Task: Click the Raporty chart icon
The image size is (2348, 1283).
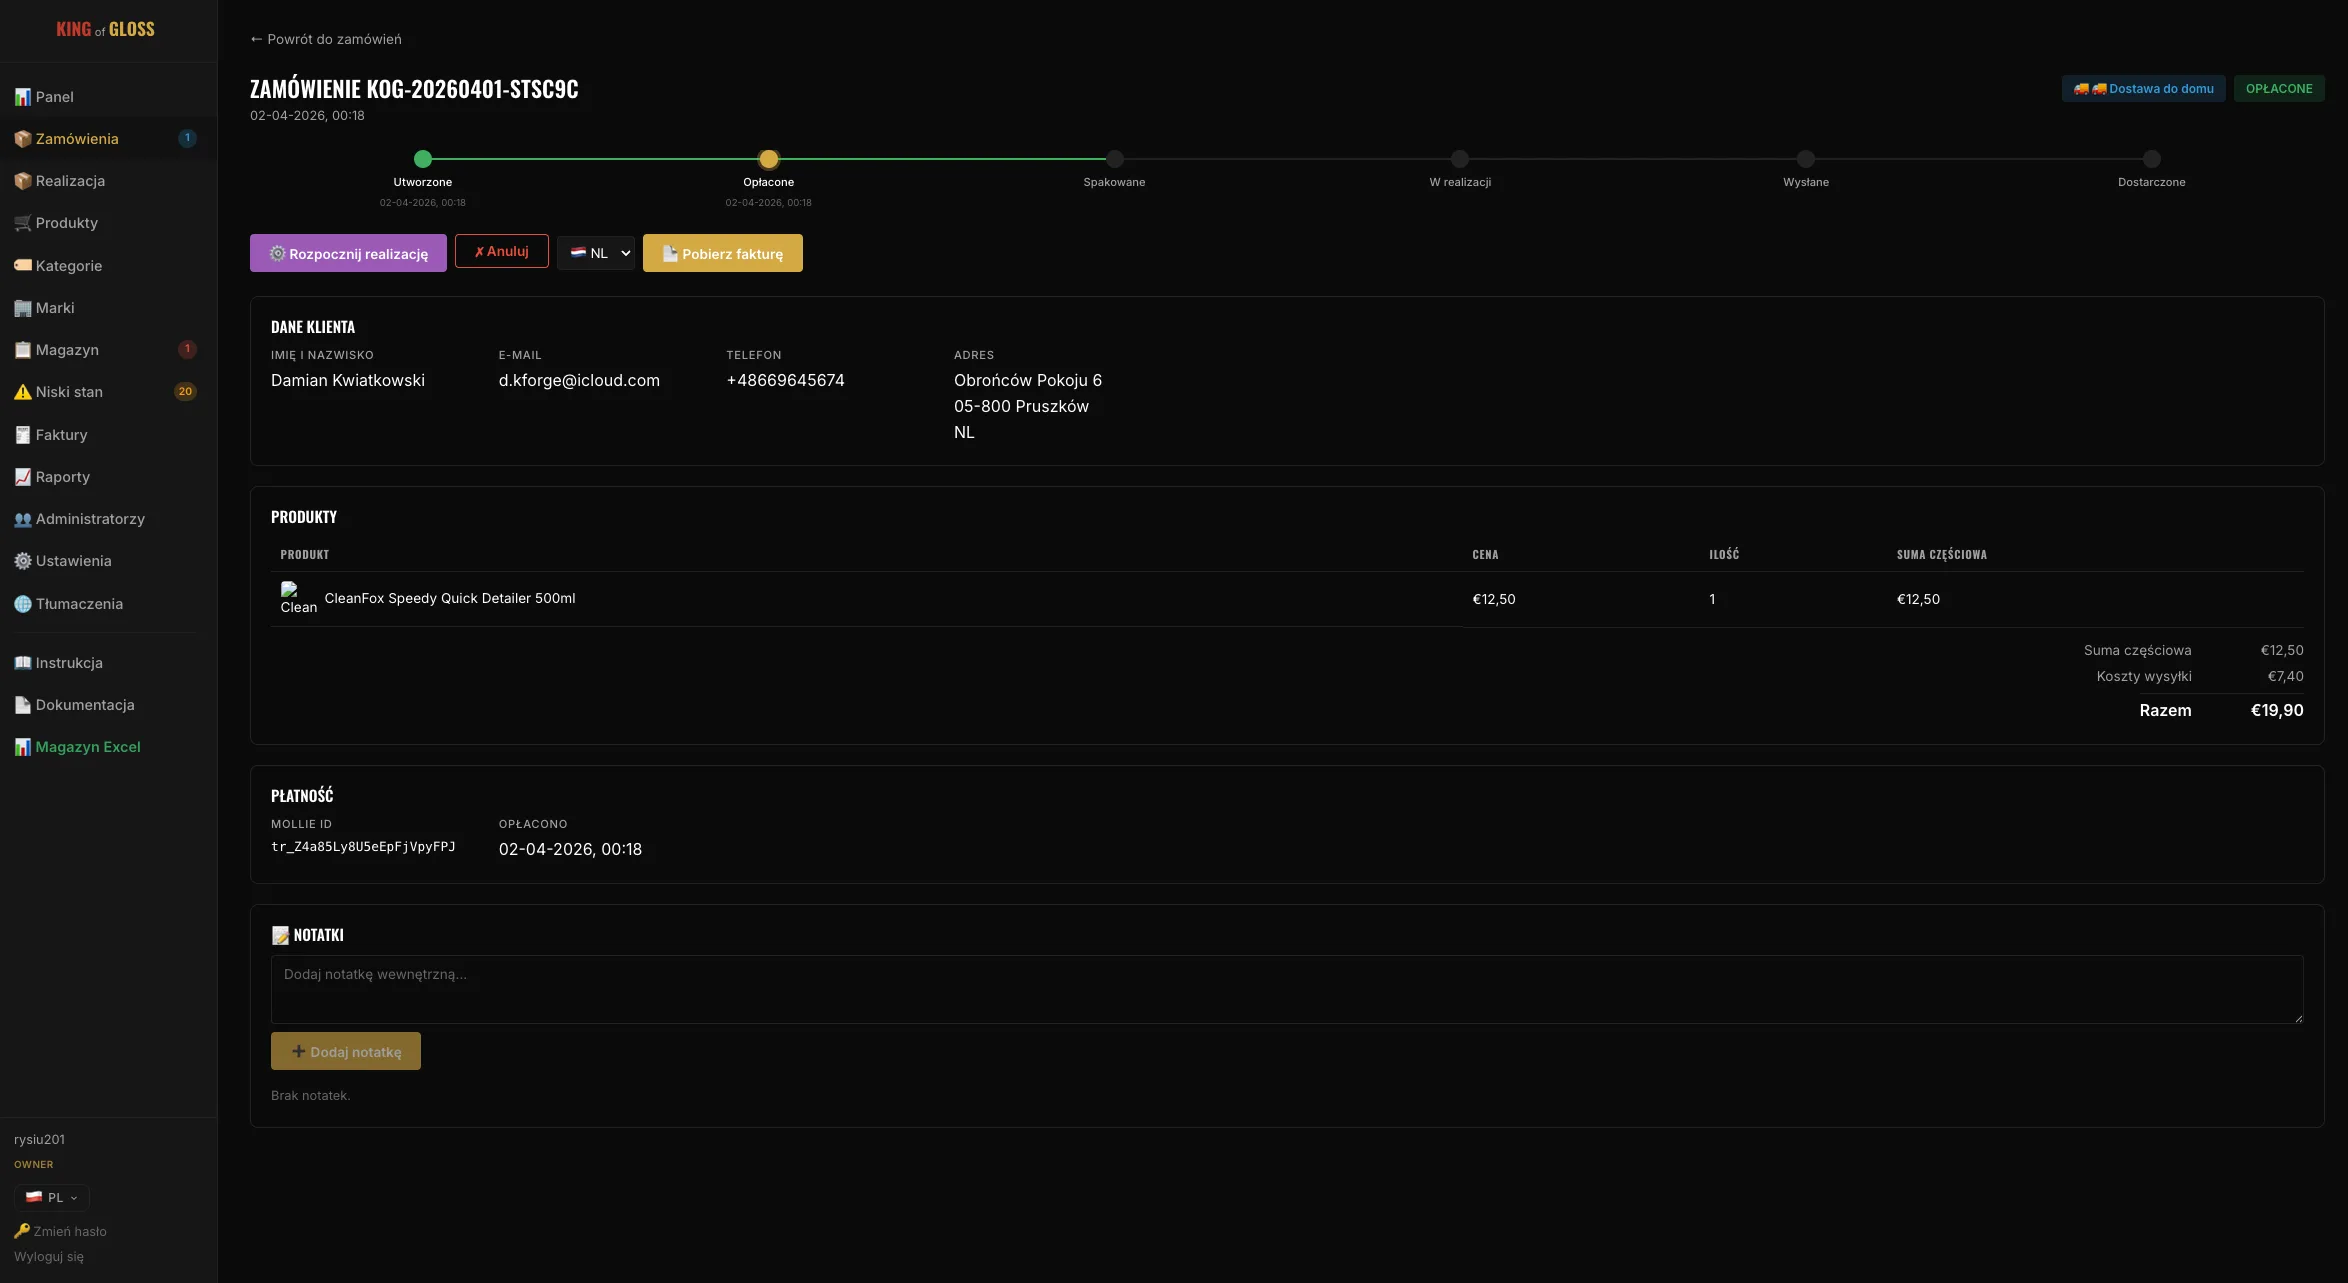Action: [x=22, y=477]
